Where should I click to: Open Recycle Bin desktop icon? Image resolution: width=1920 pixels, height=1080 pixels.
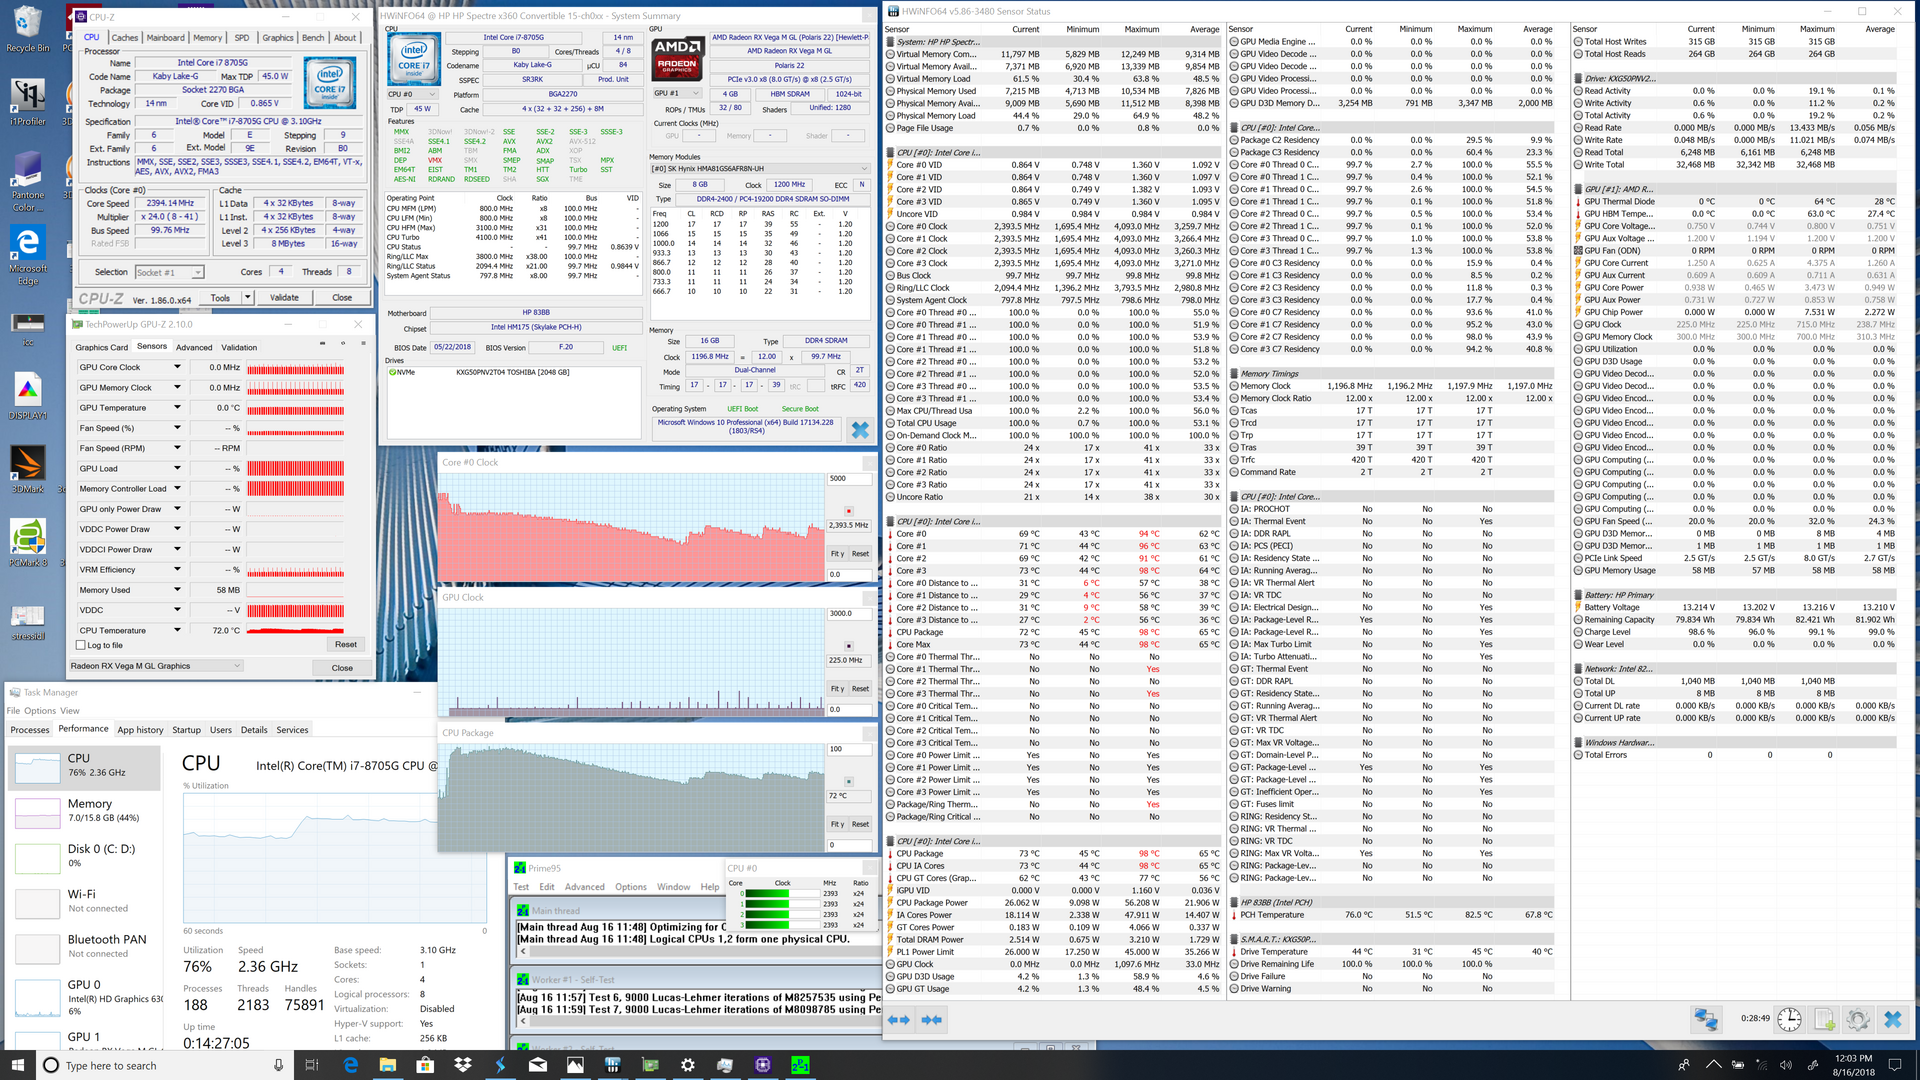27,30
